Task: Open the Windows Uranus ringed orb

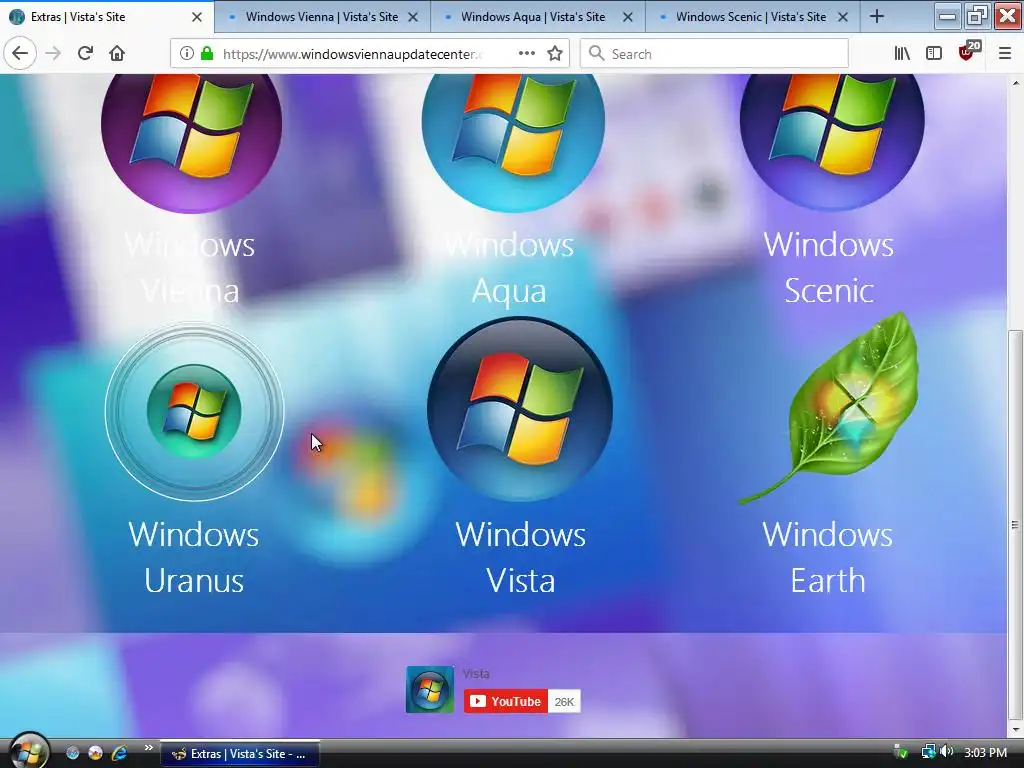Action: point(194,411)
